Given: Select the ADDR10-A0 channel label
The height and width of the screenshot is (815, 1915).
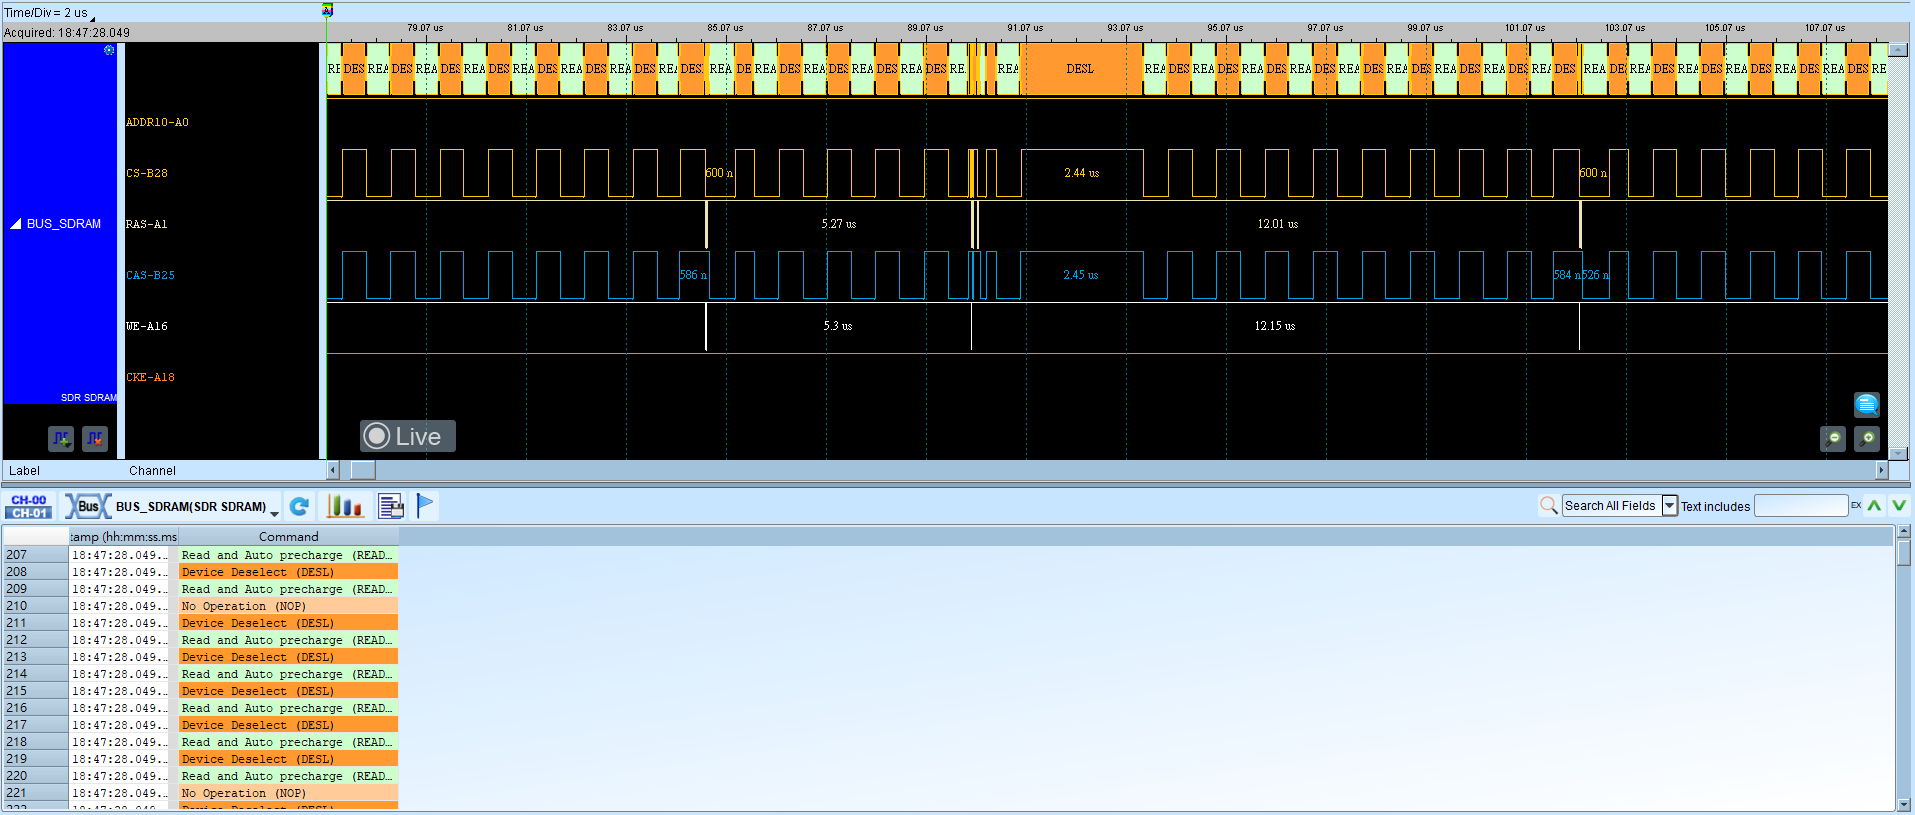Looking at the screenshot, I should tap(157, 122).
